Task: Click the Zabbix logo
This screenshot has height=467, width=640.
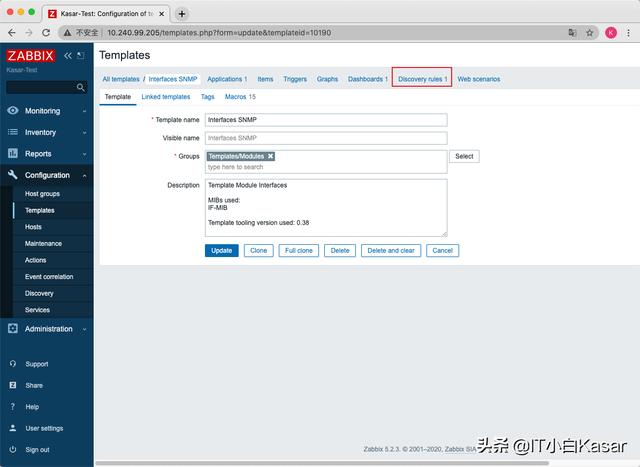Action: [x=31, y=56]
